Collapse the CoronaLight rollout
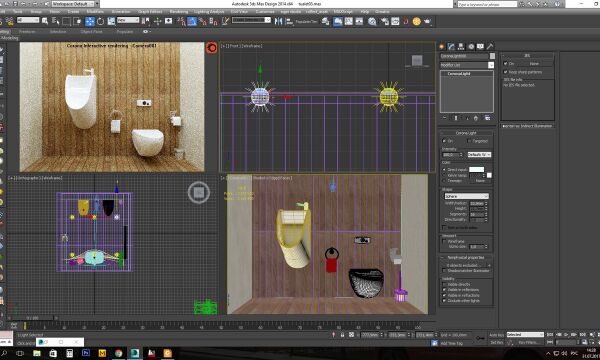600x360 pixels. coord(466,133)
